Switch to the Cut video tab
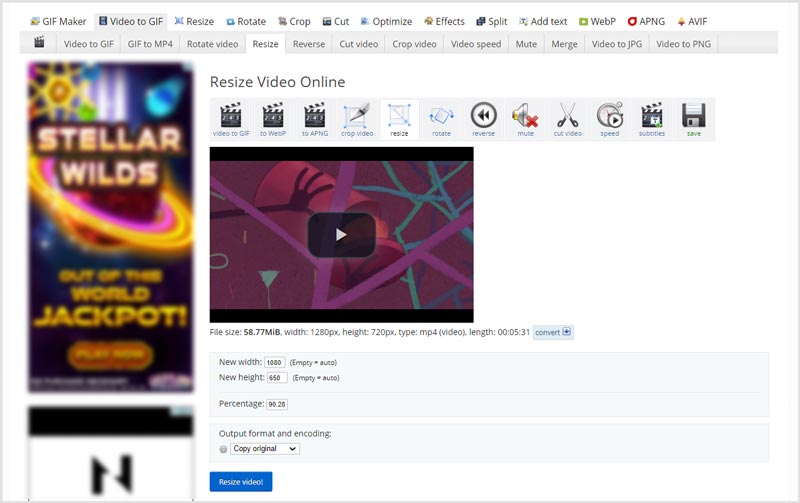Image resolution: width=800 pixels, height=503 pixels. pos(359,44)
